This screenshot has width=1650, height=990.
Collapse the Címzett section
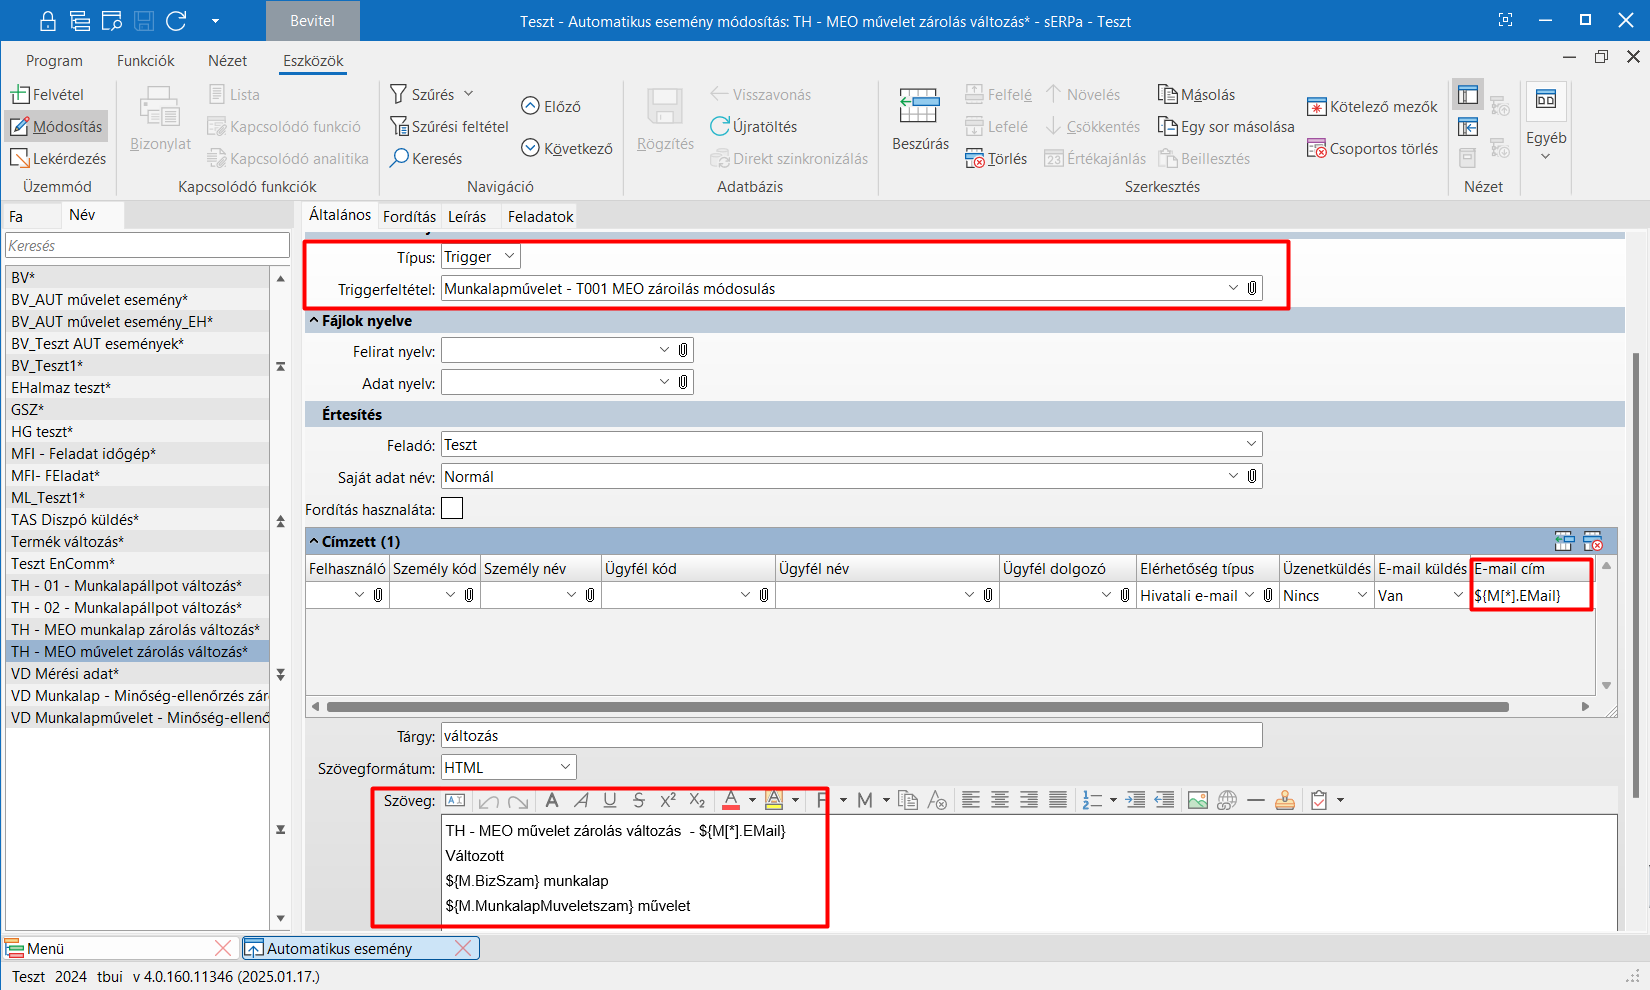click(x=314, y=541)
